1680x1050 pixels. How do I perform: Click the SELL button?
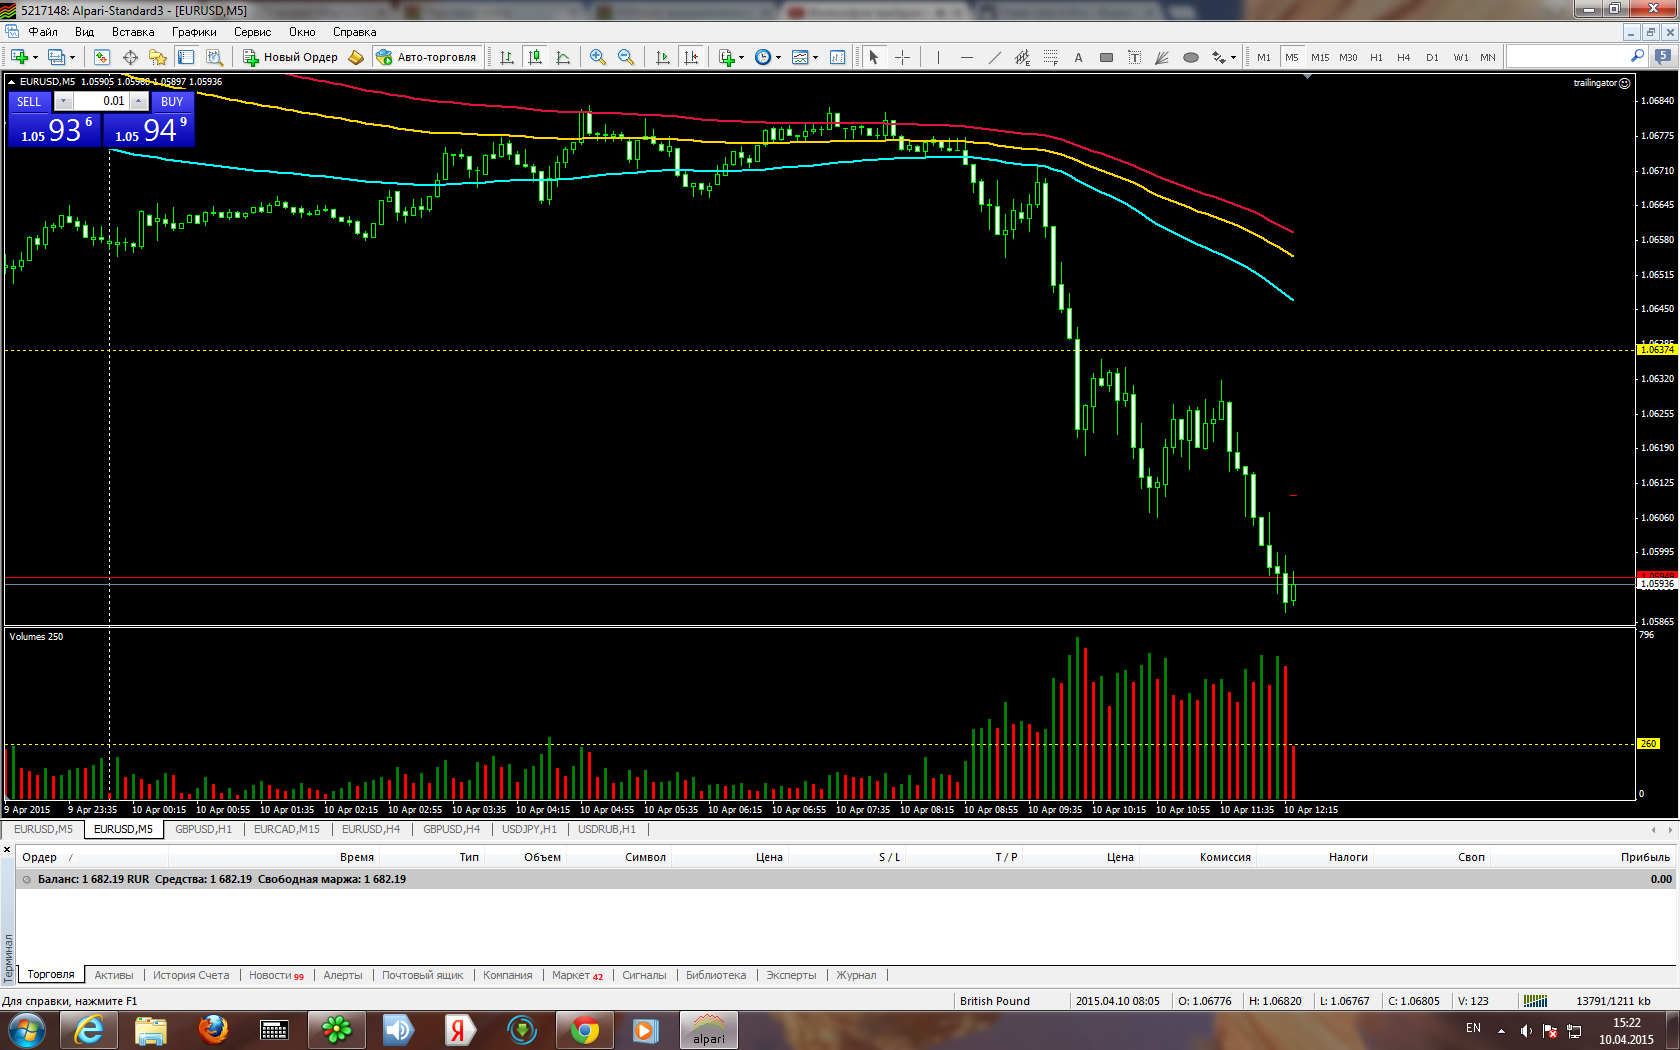tap(29, 101)
